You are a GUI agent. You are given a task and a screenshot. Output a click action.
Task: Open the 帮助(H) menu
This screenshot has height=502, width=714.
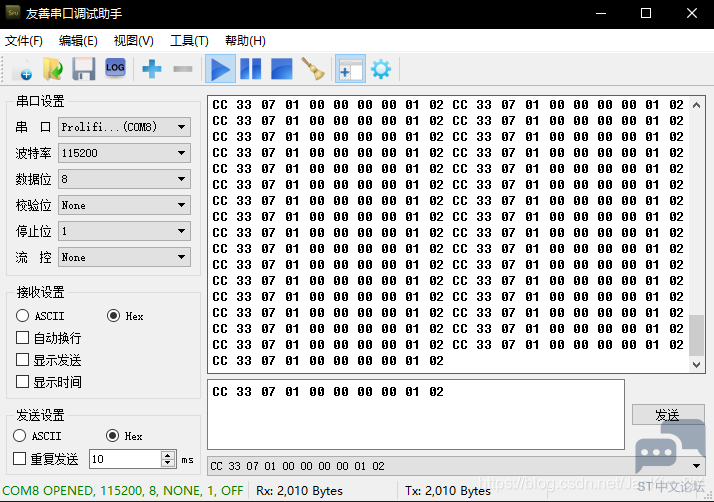[245, 41]
